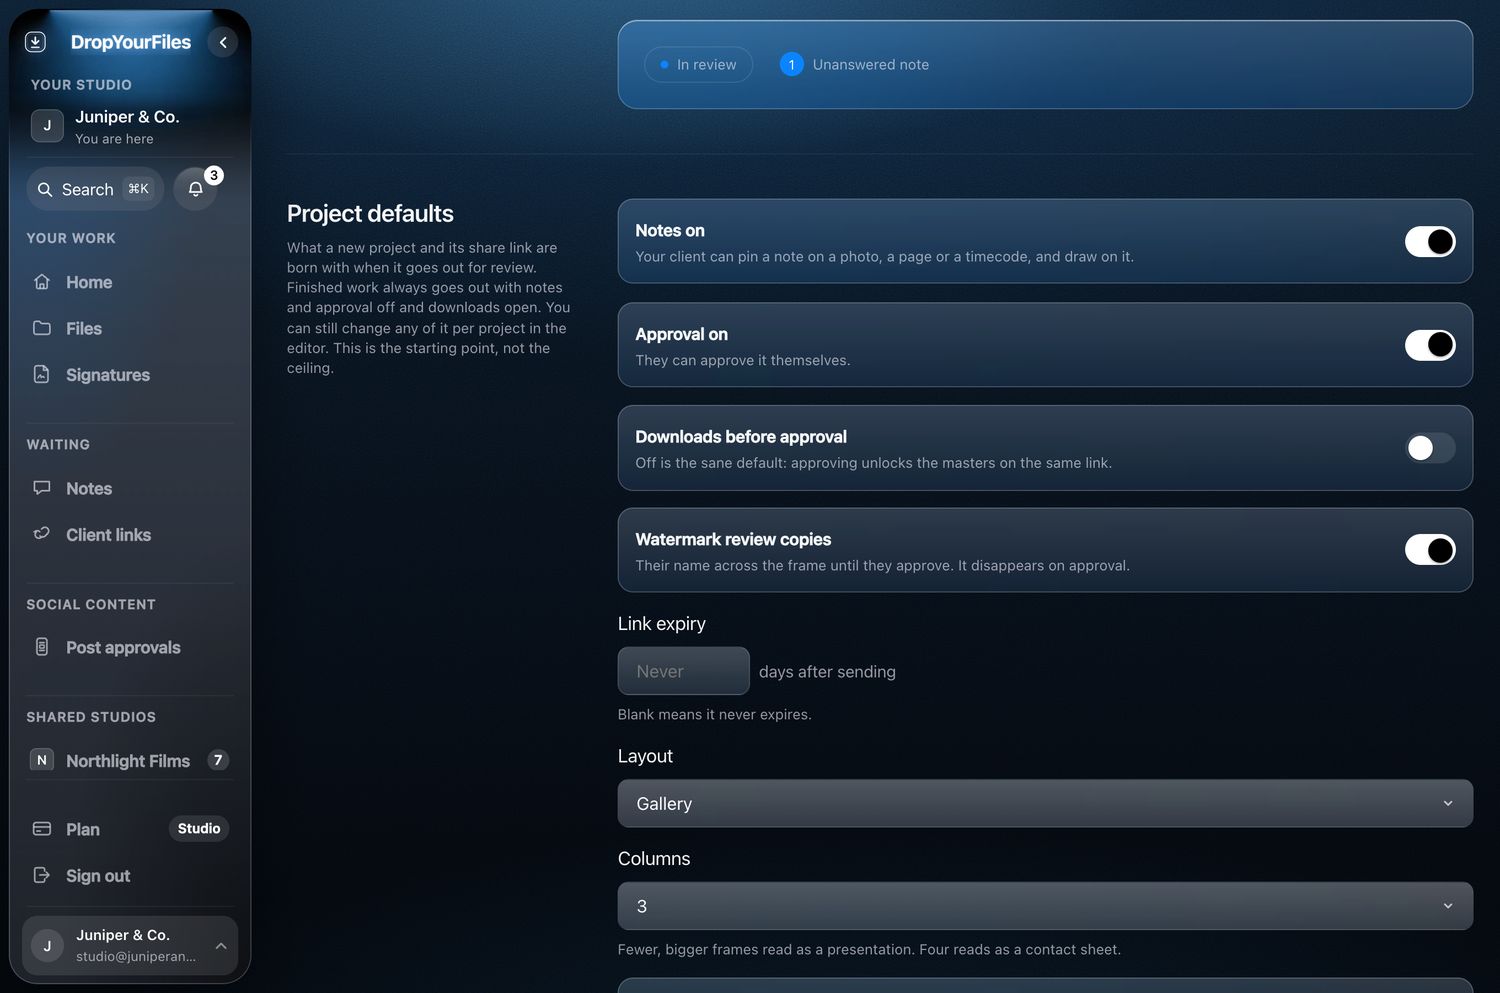
Task: Click the Plan credit card icon
Action: (x=42, y=829)
